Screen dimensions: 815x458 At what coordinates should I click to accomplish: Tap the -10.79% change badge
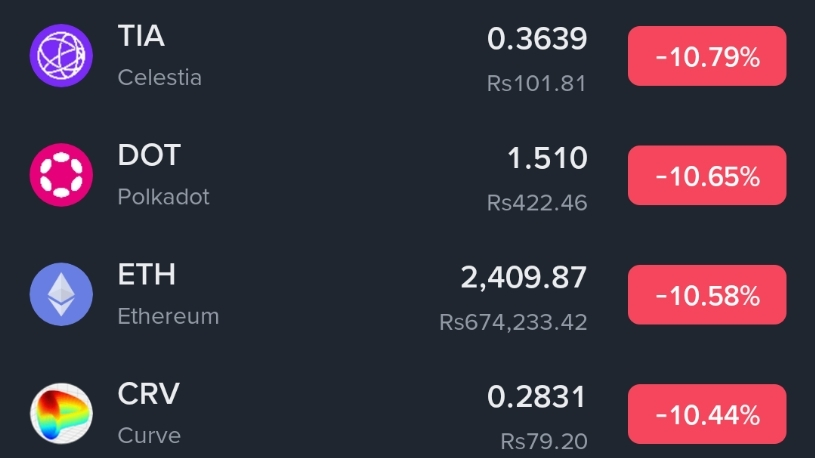707,57
